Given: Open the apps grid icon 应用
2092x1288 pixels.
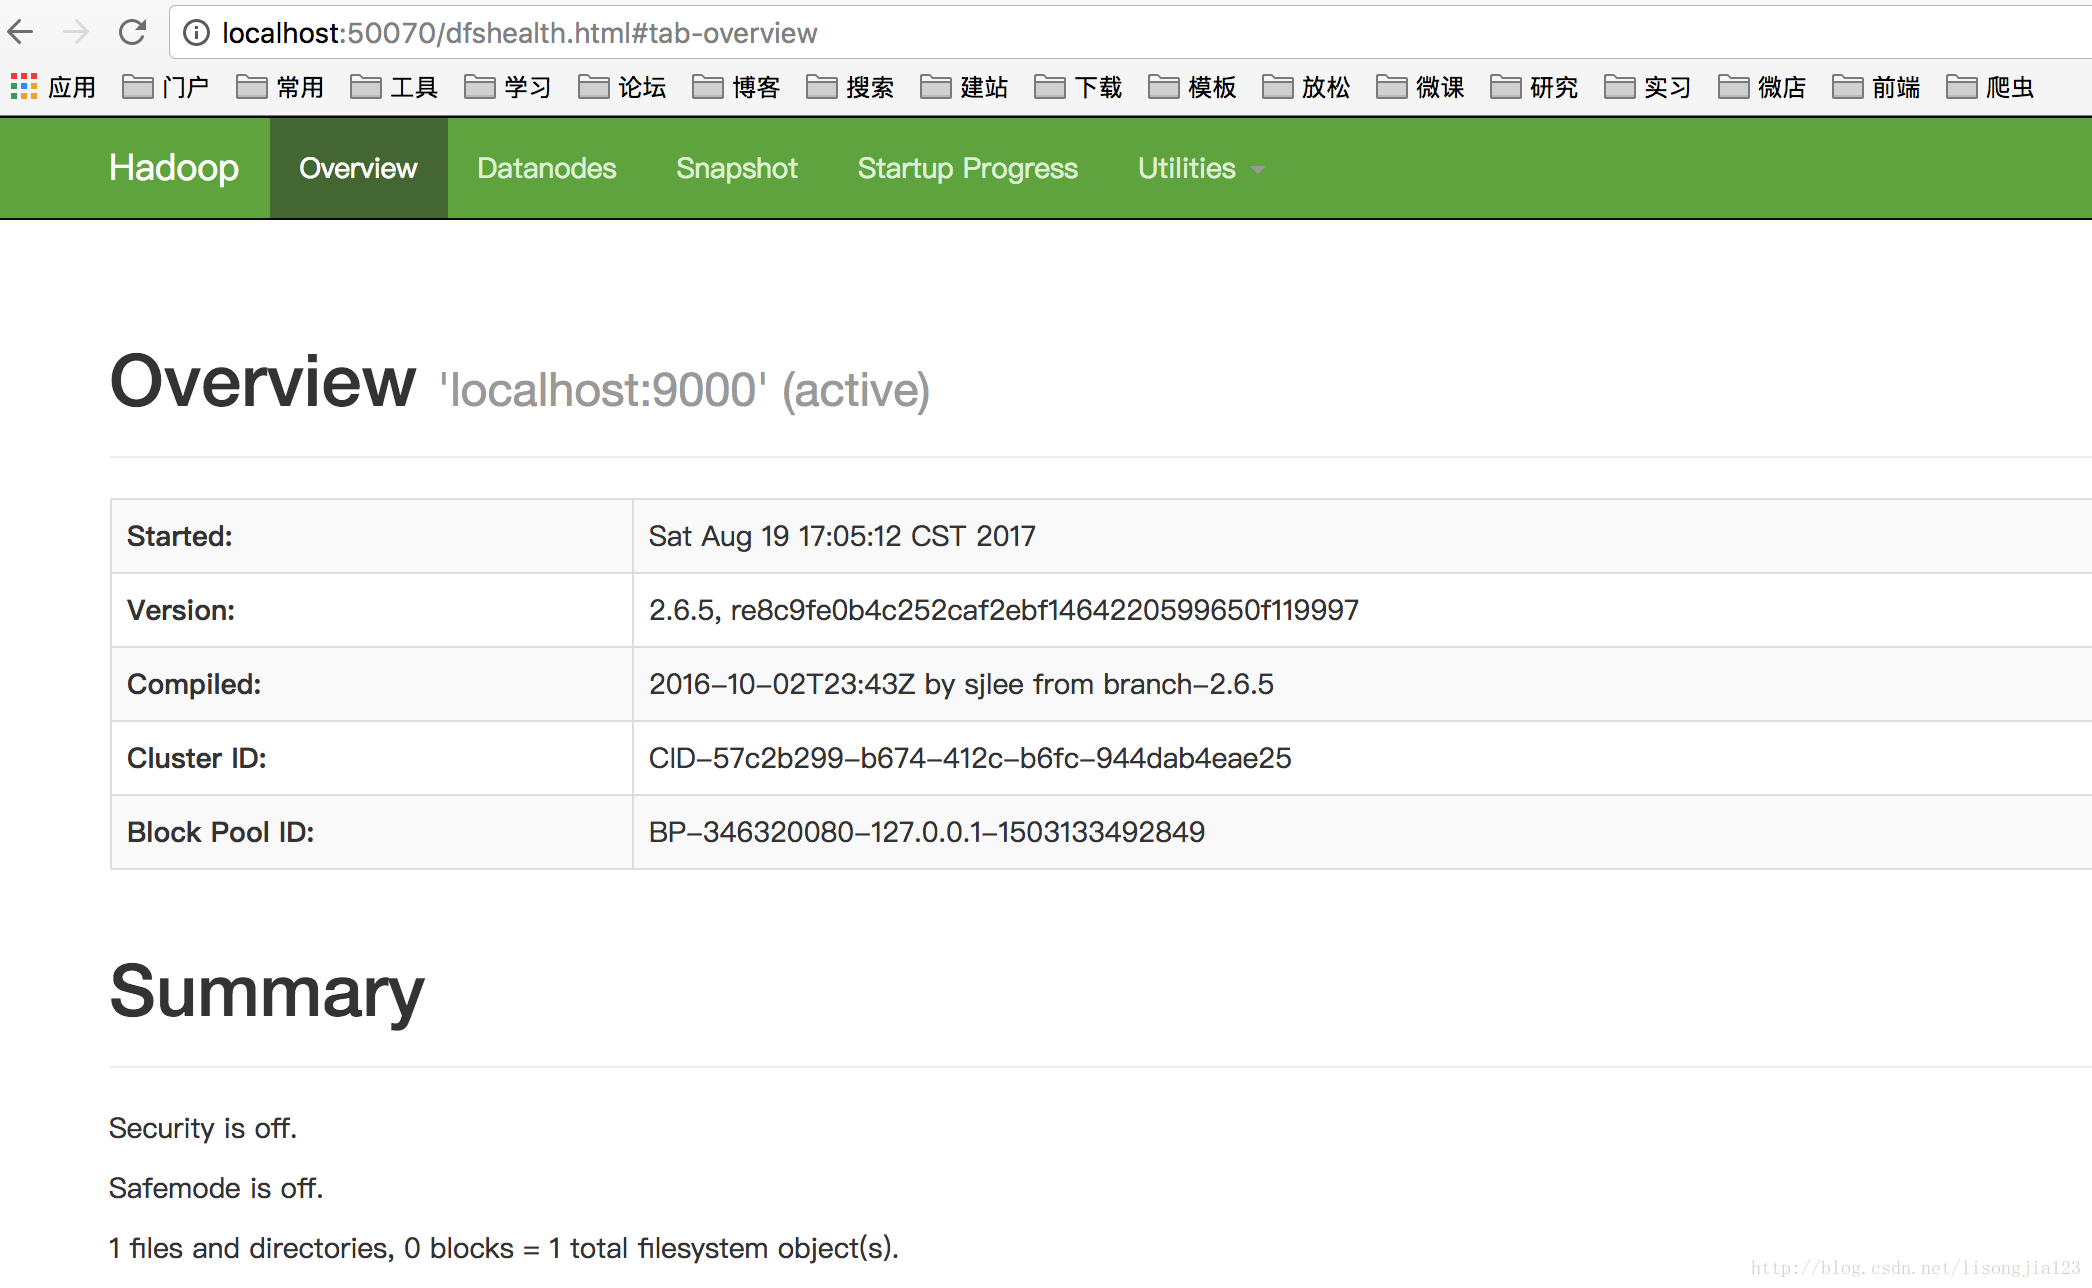Looking at the screenshot, I should [53, 87].
